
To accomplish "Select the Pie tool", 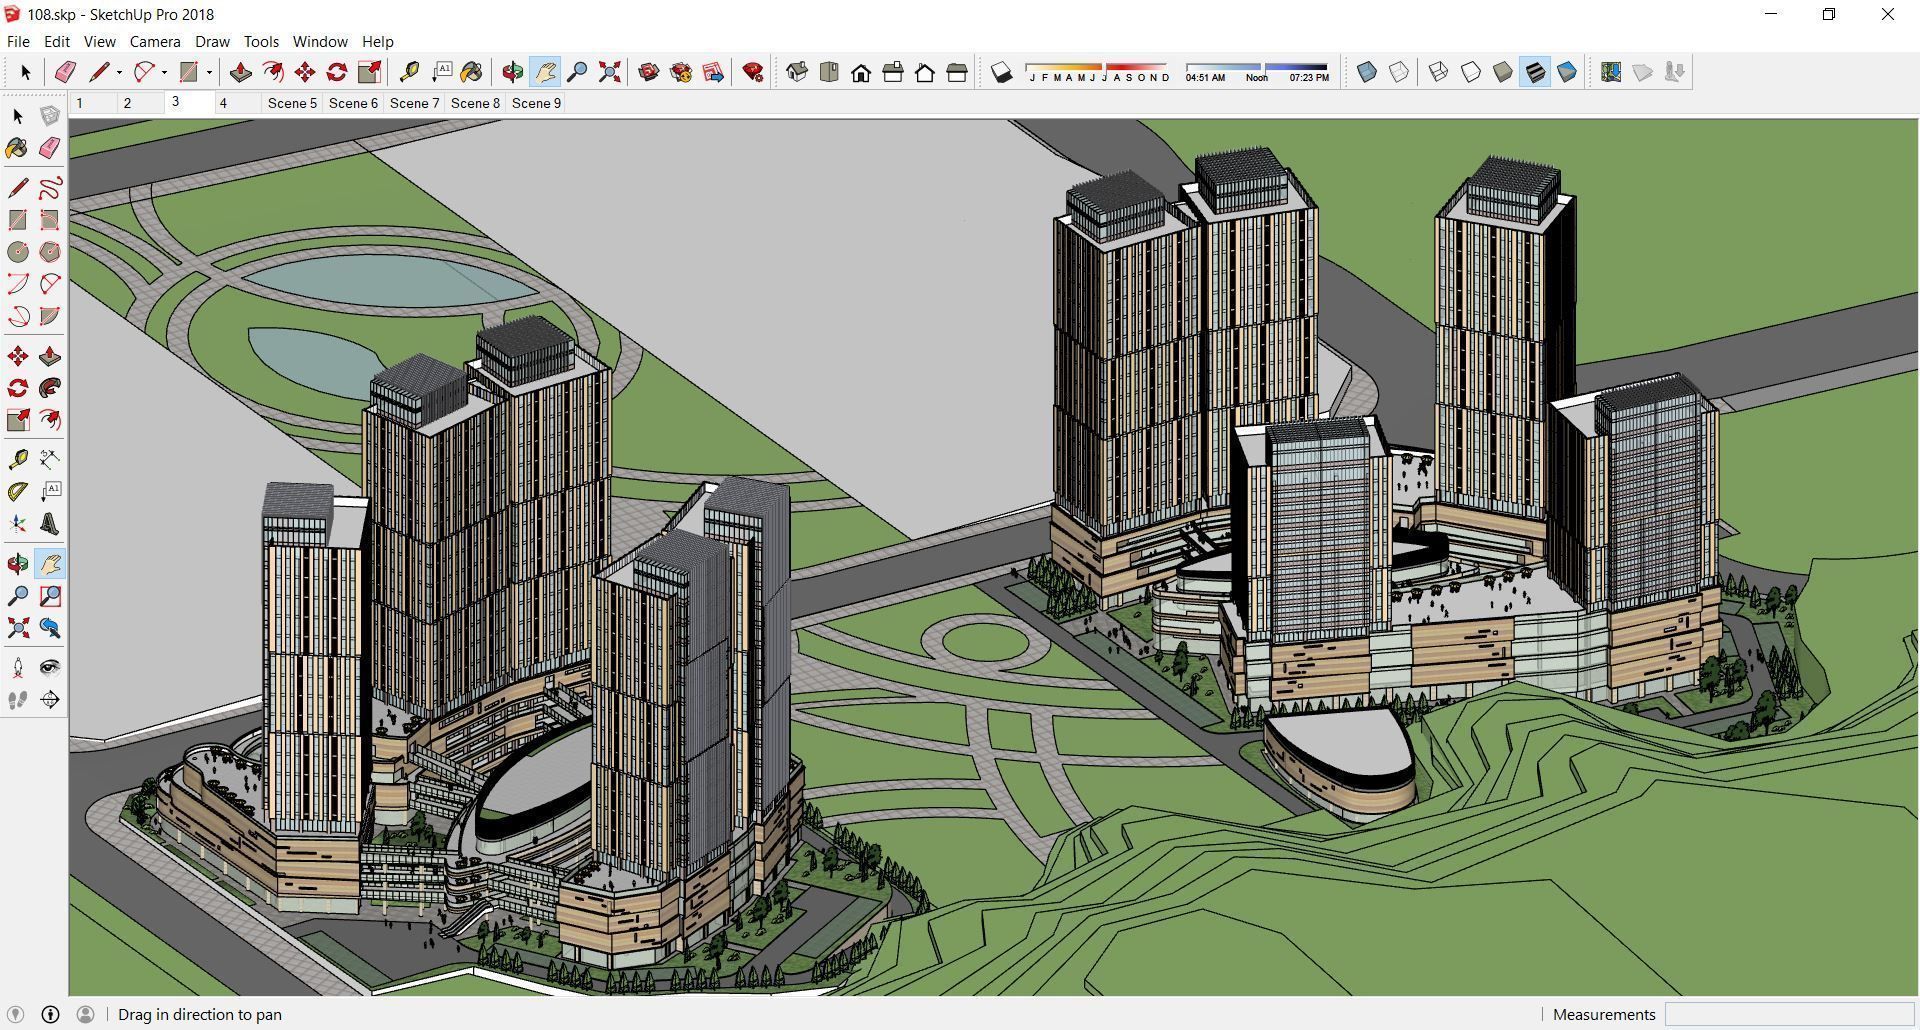I will point(50,316).
